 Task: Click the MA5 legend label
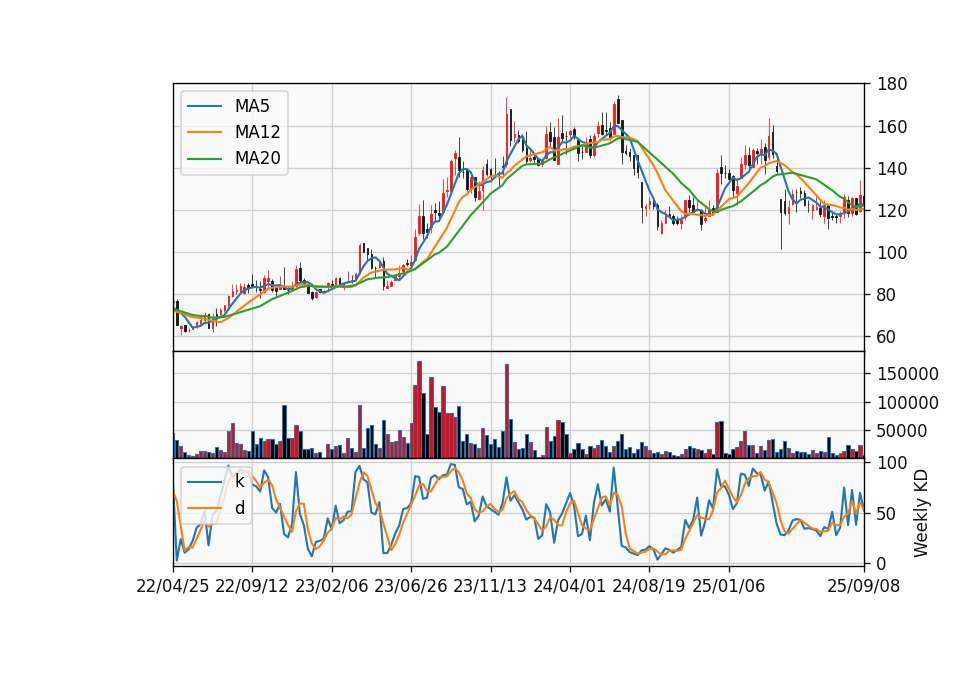[x=252, y=106]
